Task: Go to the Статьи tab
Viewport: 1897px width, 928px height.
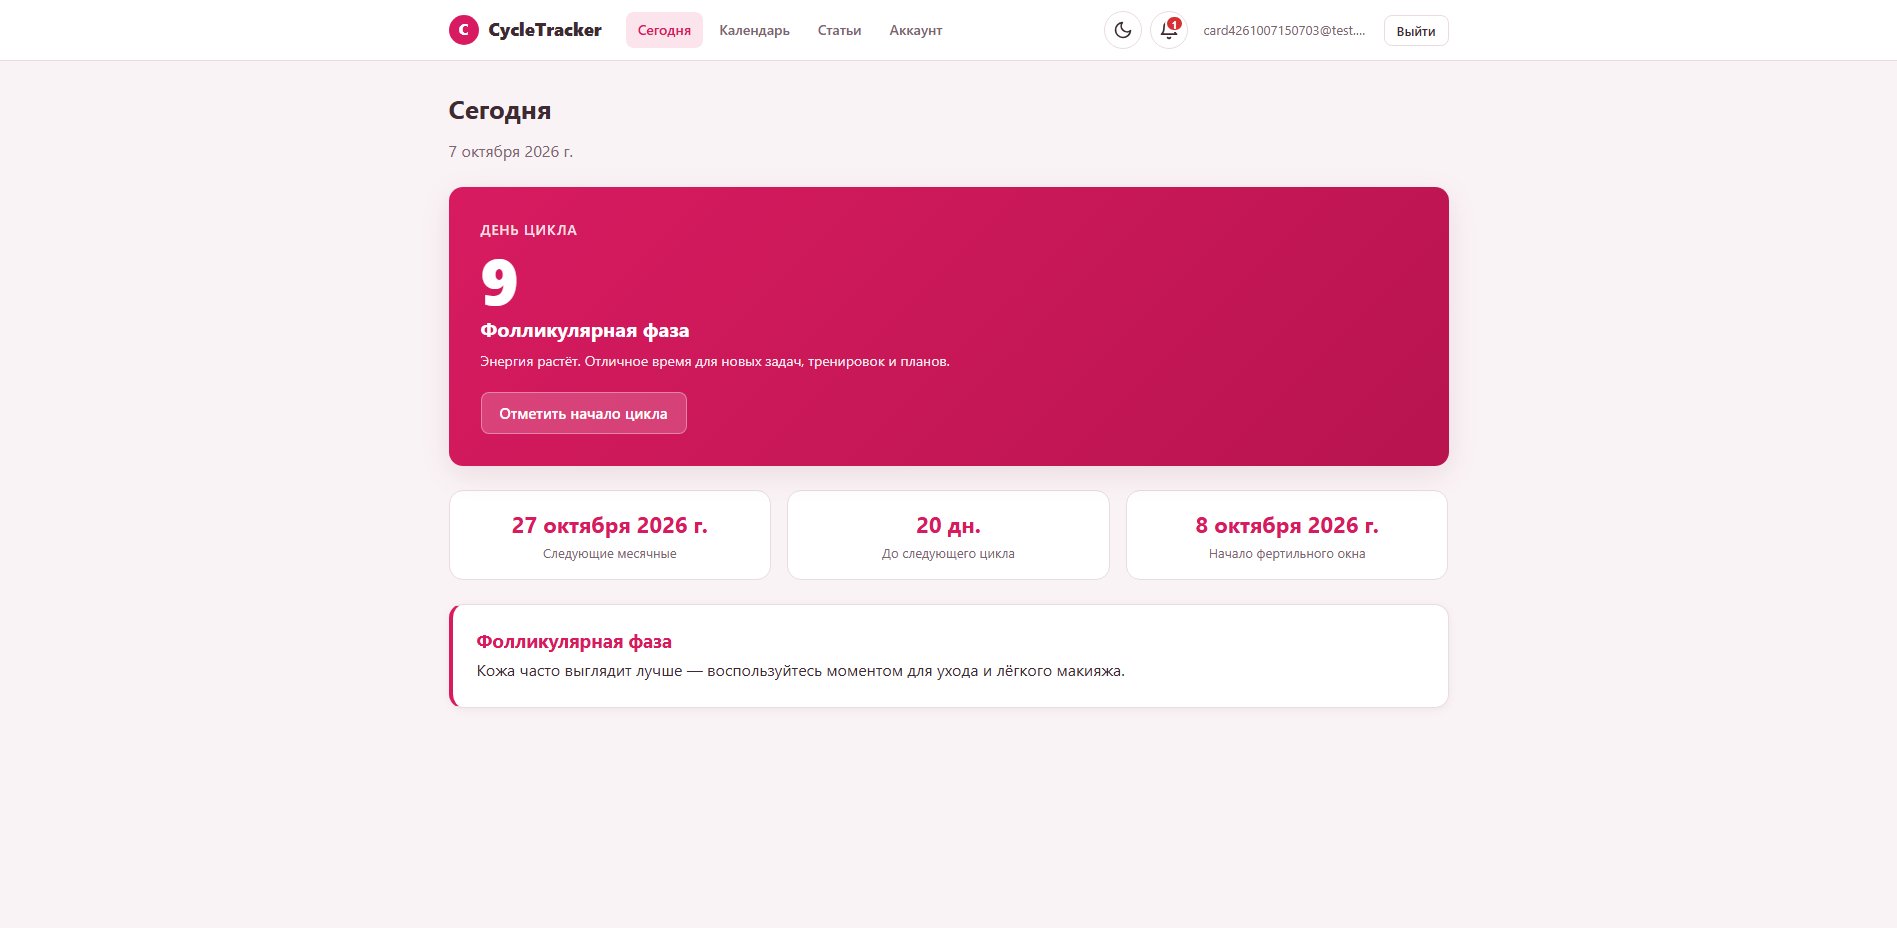Action: pos(839,30)
